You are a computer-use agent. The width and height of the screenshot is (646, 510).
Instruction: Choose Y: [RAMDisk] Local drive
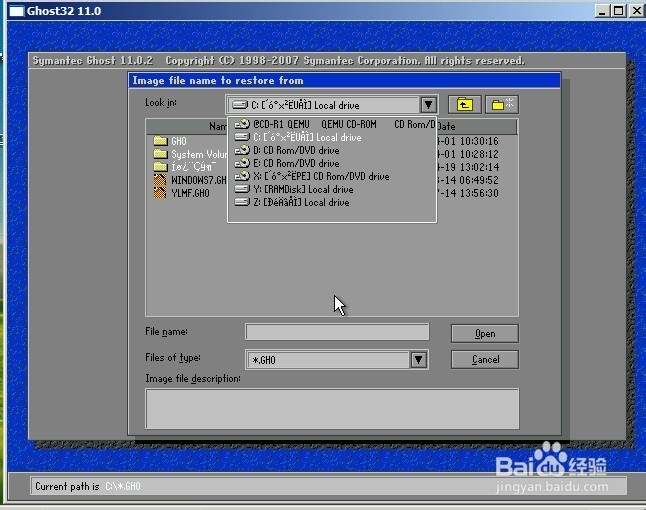[x=332, y=189]
